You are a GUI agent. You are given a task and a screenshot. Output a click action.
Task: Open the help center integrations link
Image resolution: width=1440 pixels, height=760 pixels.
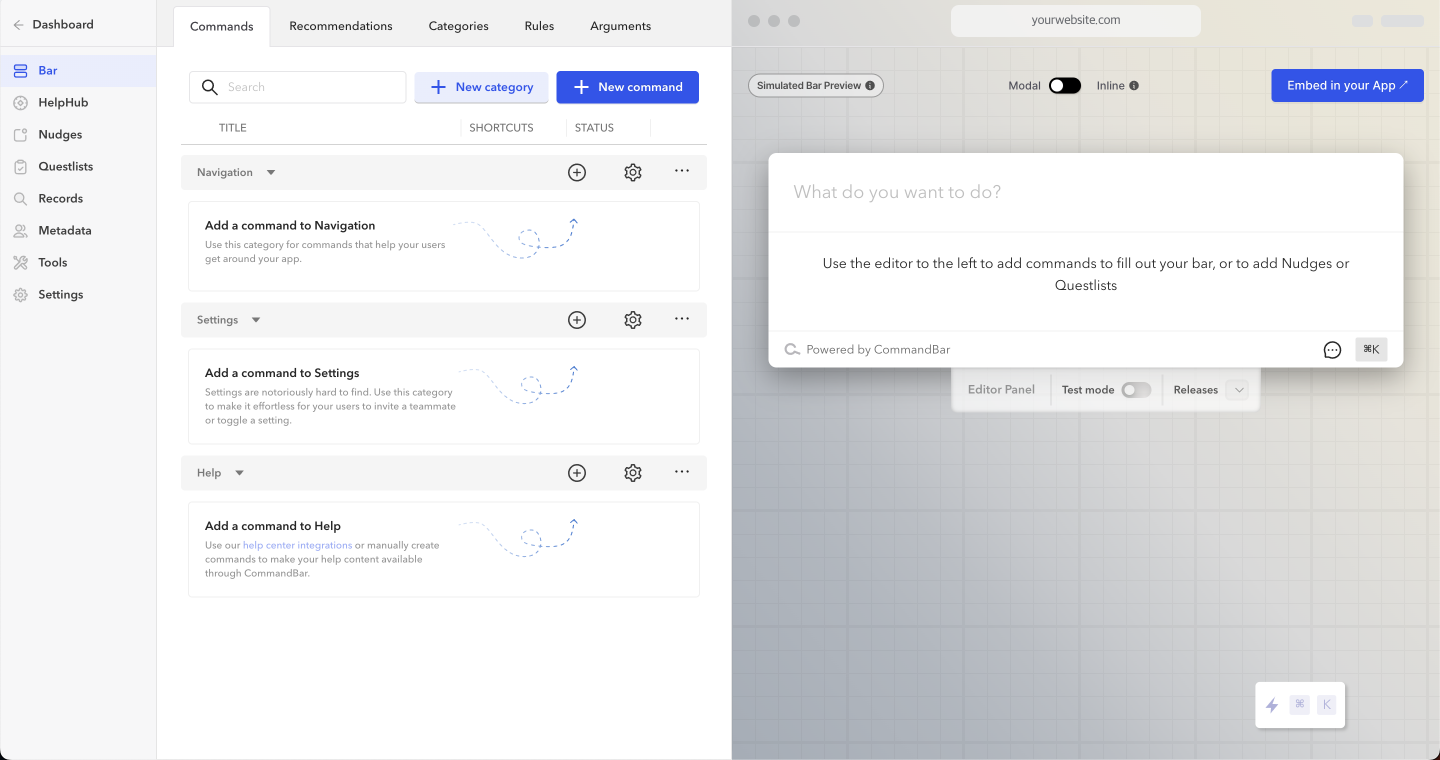point(297,546)
